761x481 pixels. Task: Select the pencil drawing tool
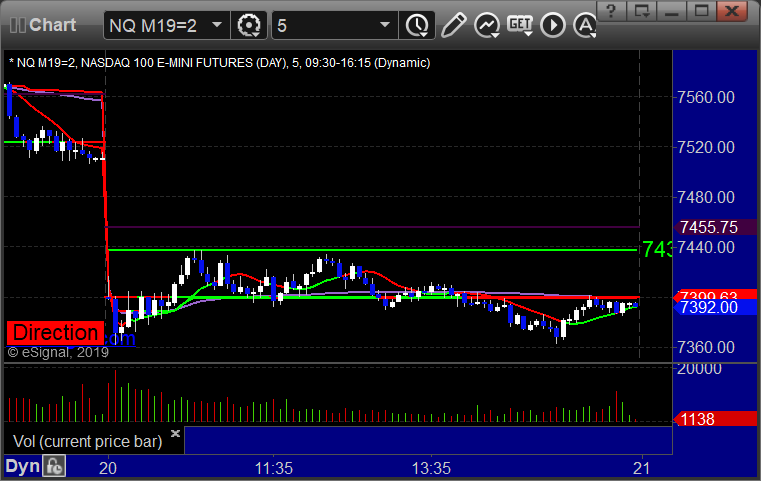[453, 24]
